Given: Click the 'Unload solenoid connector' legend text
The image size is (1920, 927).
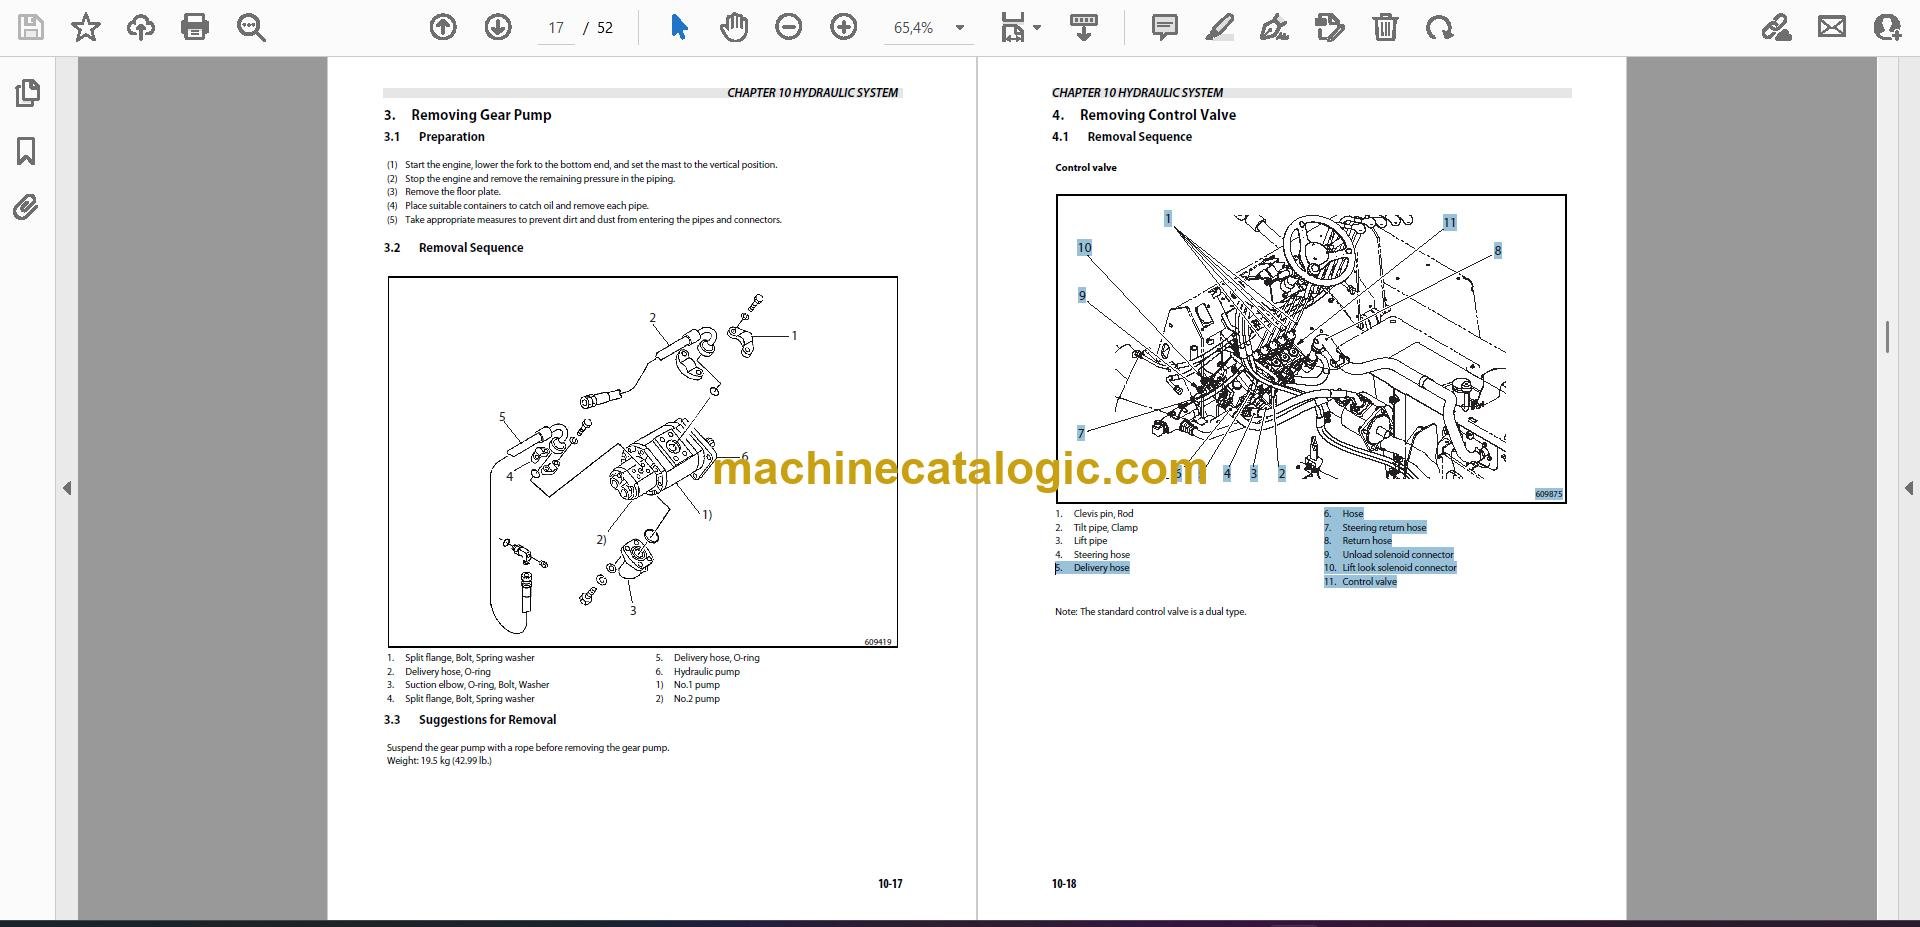Looking at the screenshot, I should pos(1397,555).
